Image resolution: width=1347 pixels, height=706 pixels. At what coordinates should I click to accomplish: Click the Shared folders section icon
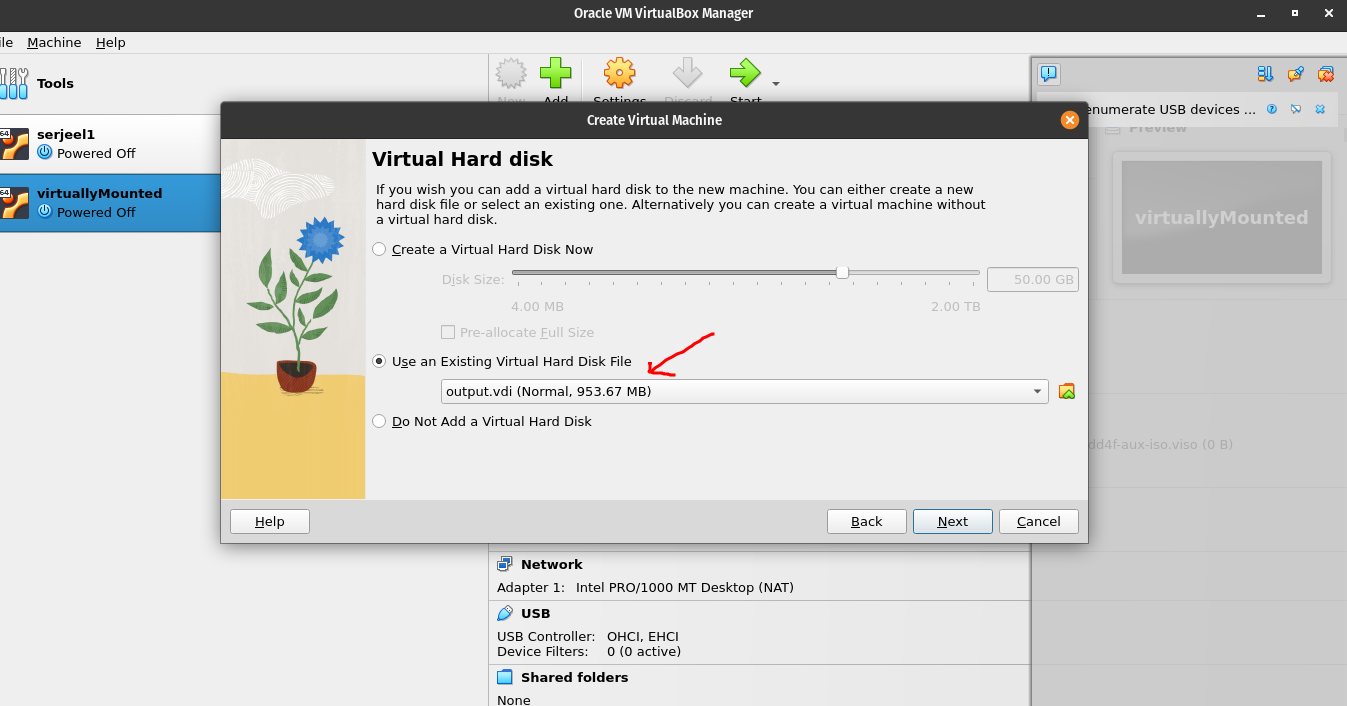[505, 677]
